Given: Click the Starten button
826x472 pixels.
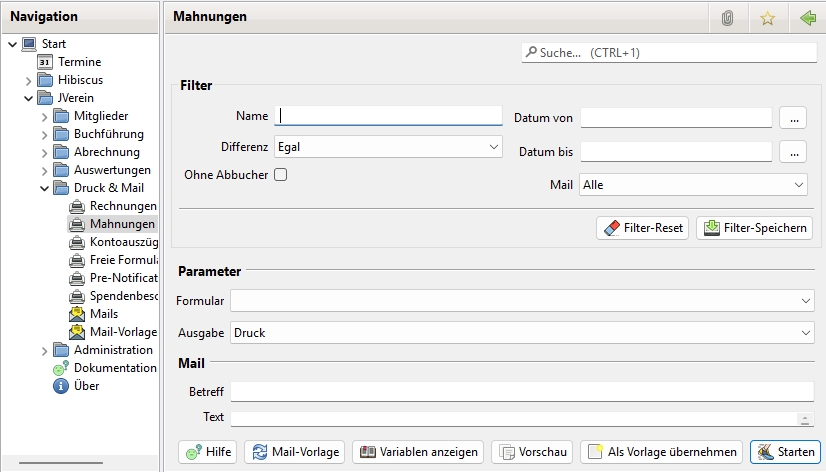Looking at the screenshot, I should point(785,452).
